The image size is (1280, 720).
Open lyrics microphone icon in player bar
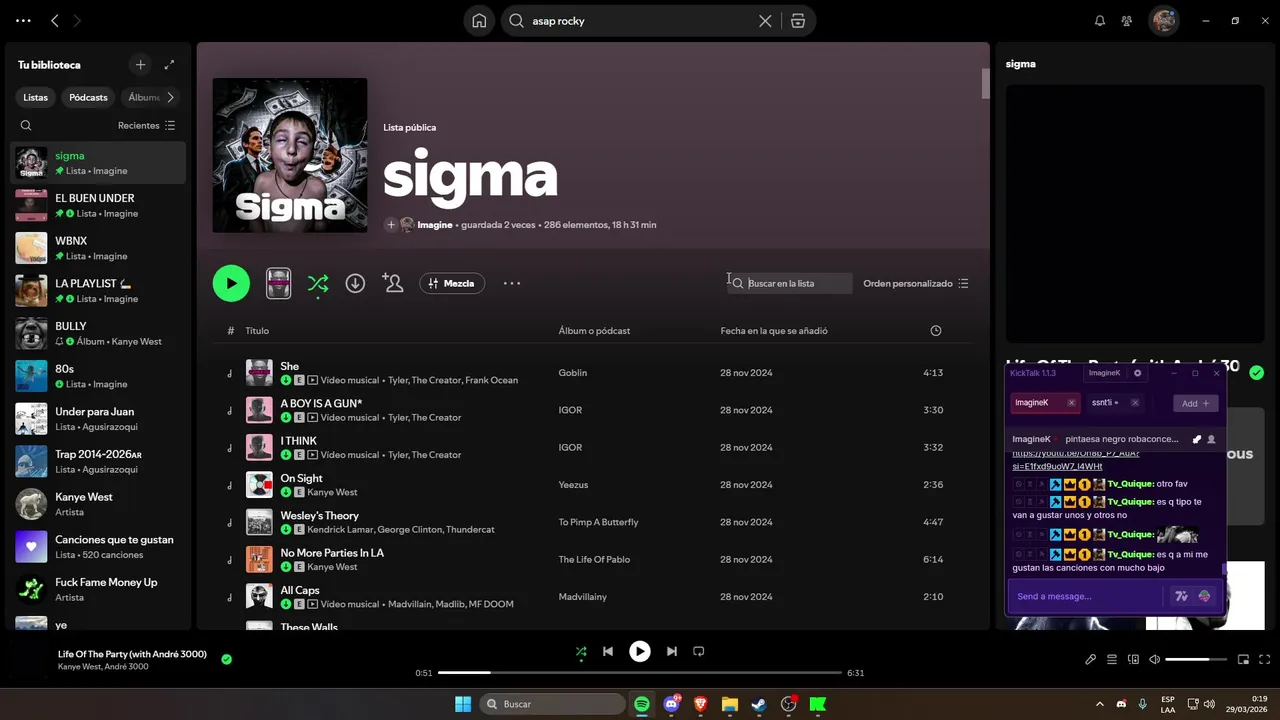(1091, 660)
